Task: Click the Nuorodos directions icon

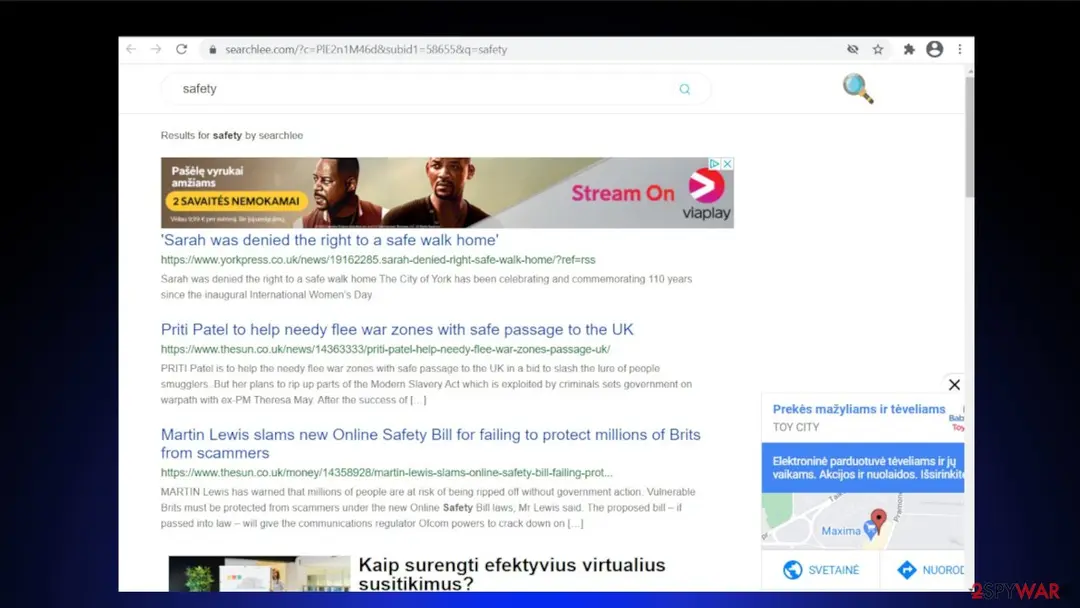Action: [x=906, y=569]
